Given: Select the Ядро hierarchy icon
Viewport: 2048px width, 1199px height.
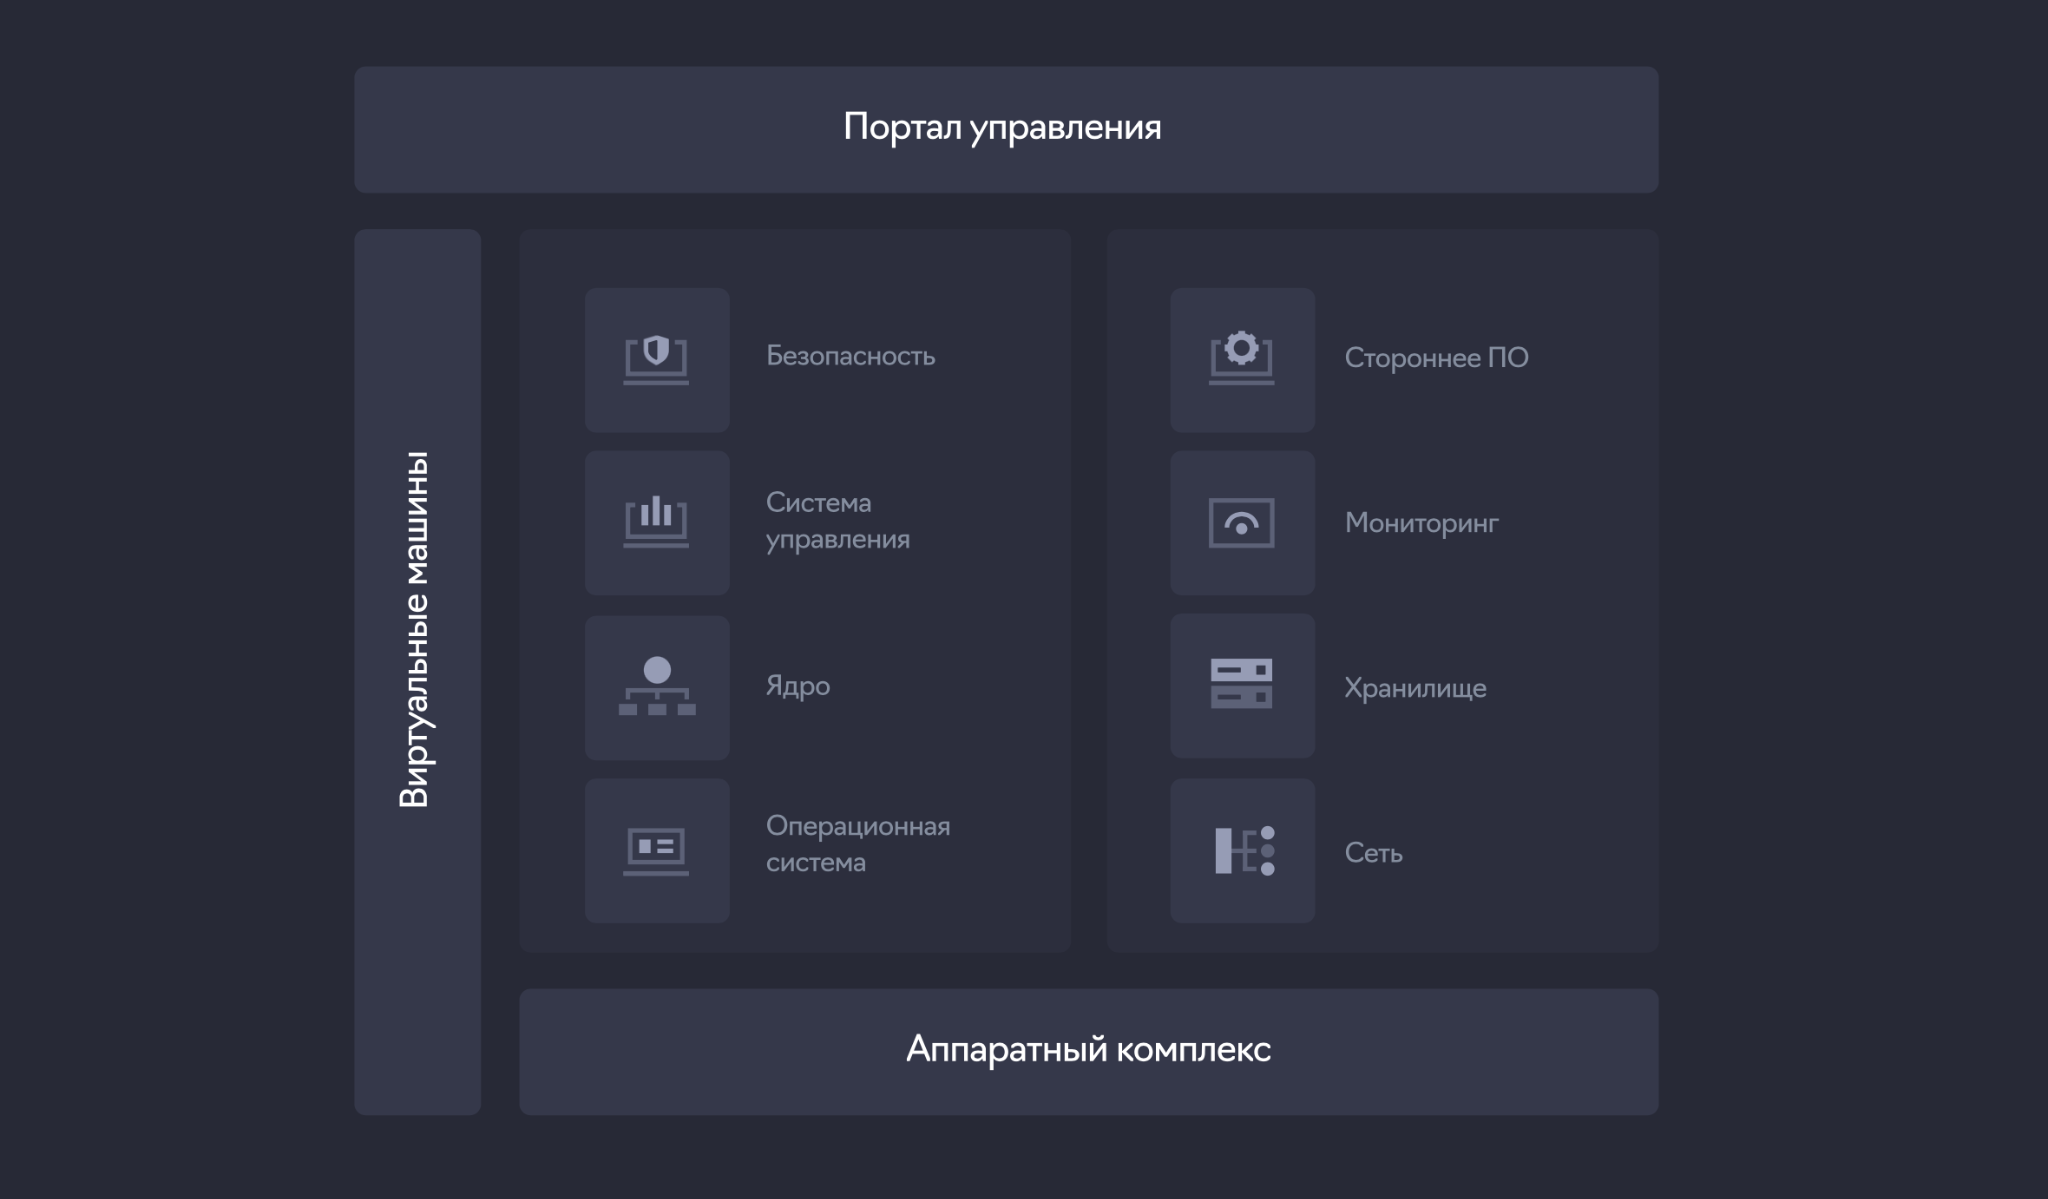Looking at the screenshot, I should [656, 687].
